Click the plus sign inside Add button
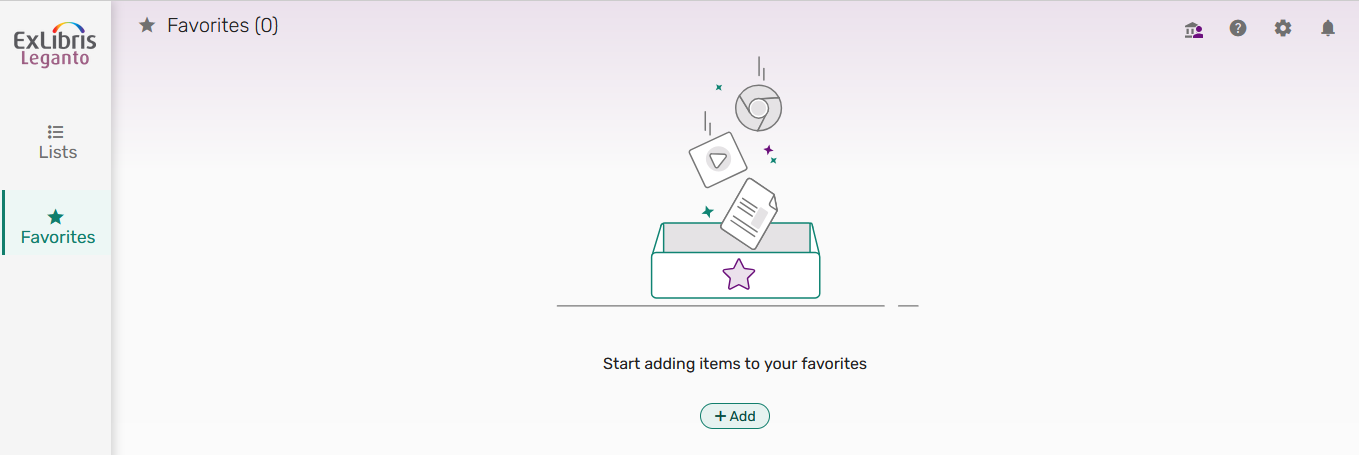 pos(720,416)
